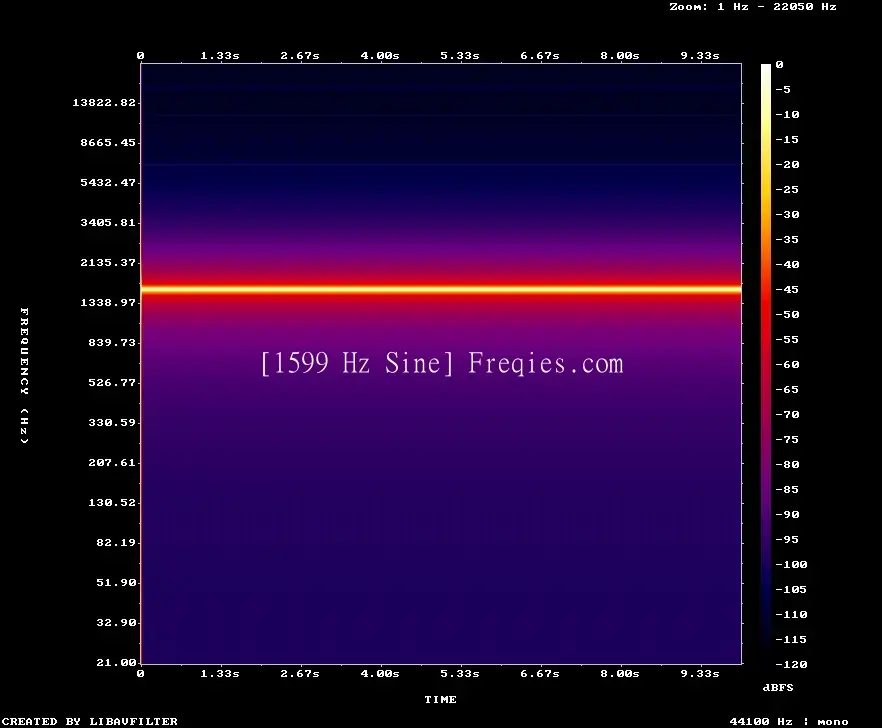Select "8.00s" on the bottom time axis

click(619, 673)
